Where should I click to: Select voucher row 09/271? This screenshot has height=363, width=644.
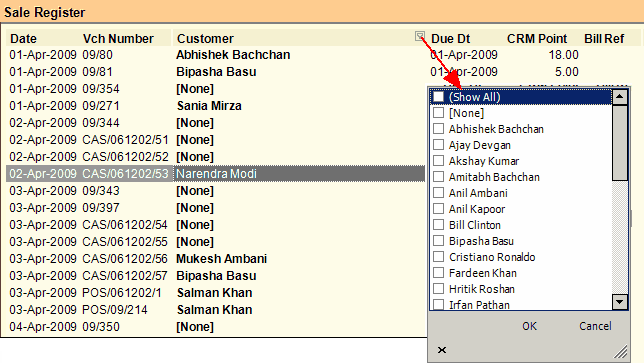tap(216, 106)
